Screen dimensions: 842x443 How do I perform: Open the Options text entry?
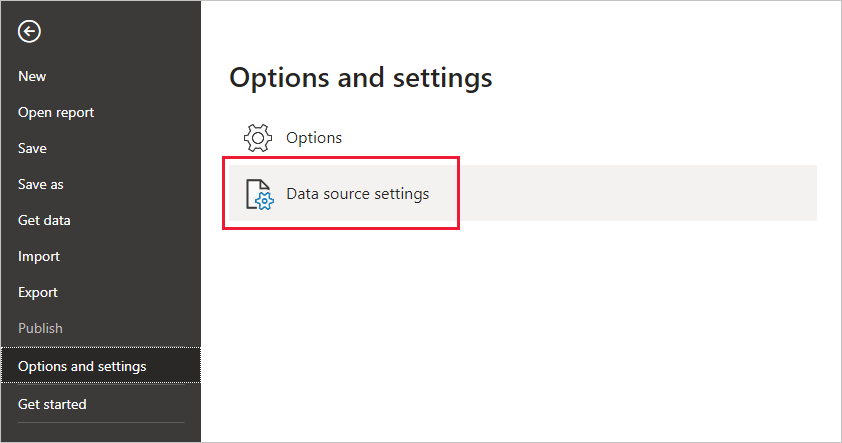[314, 138]
